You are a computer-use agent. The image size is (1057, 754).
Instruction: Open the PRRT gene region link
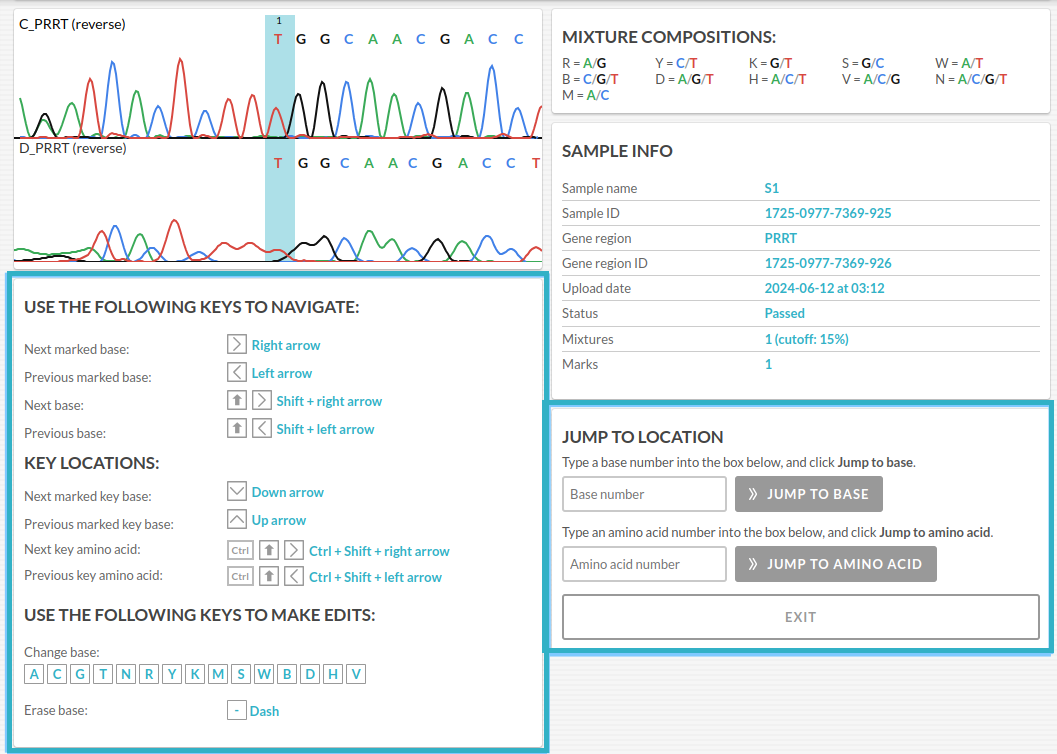coord(781,238)
